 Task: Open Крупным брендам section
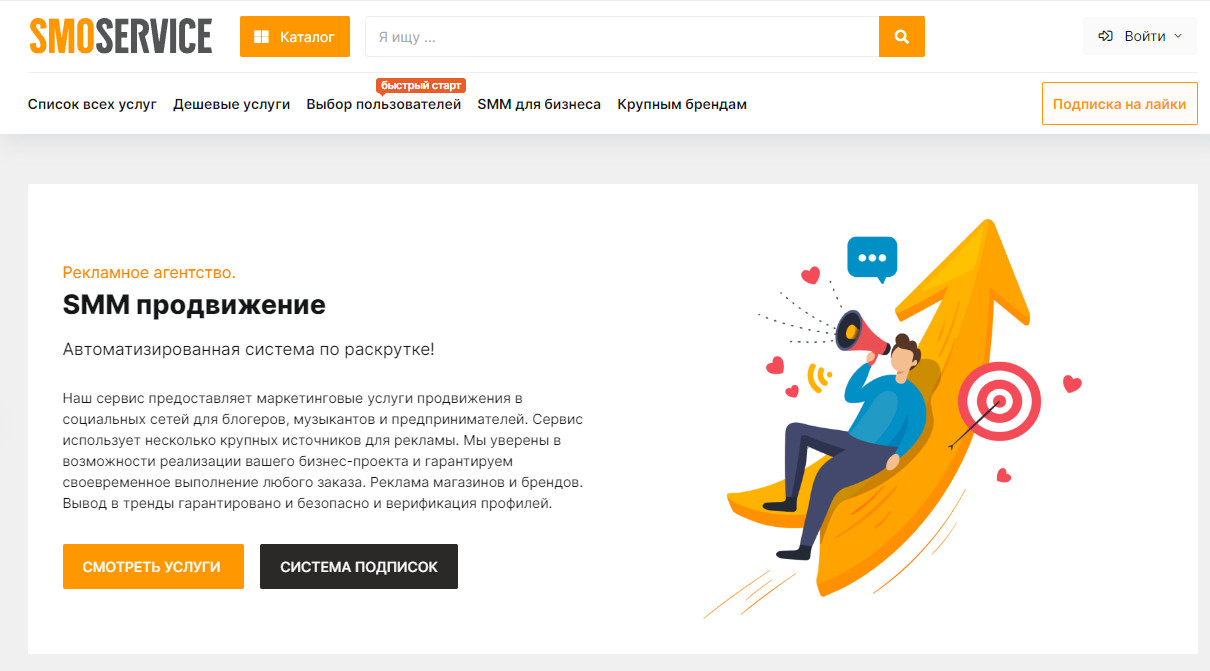[x=682, y=104]
